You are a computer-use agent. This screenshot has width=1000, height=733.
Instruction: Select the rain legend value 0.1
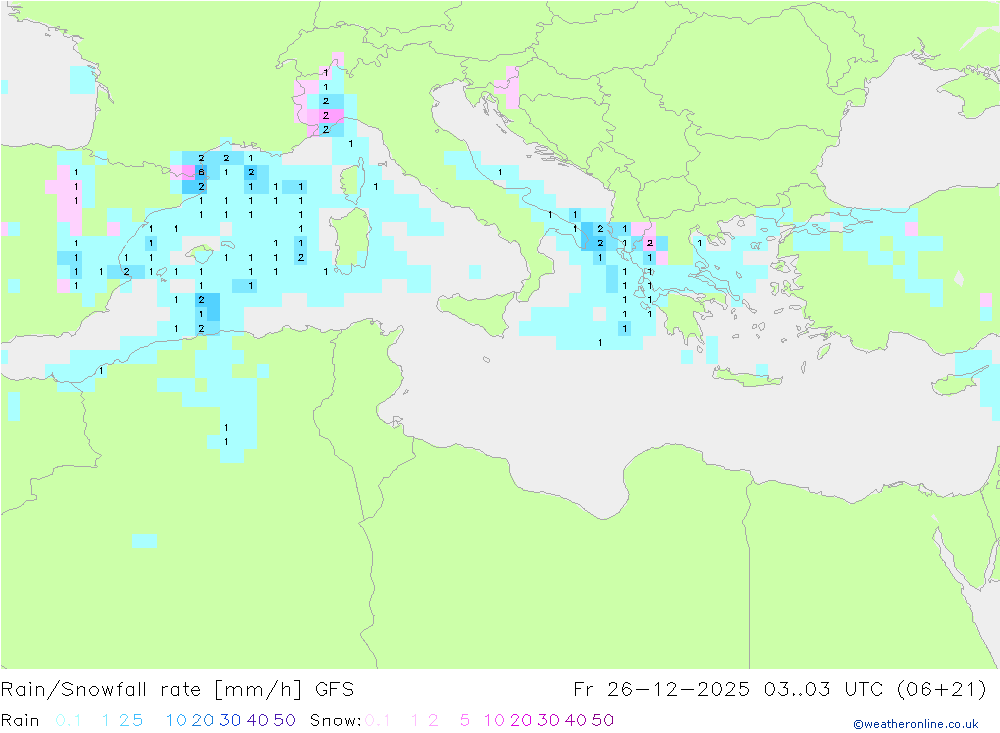(68, 720)
